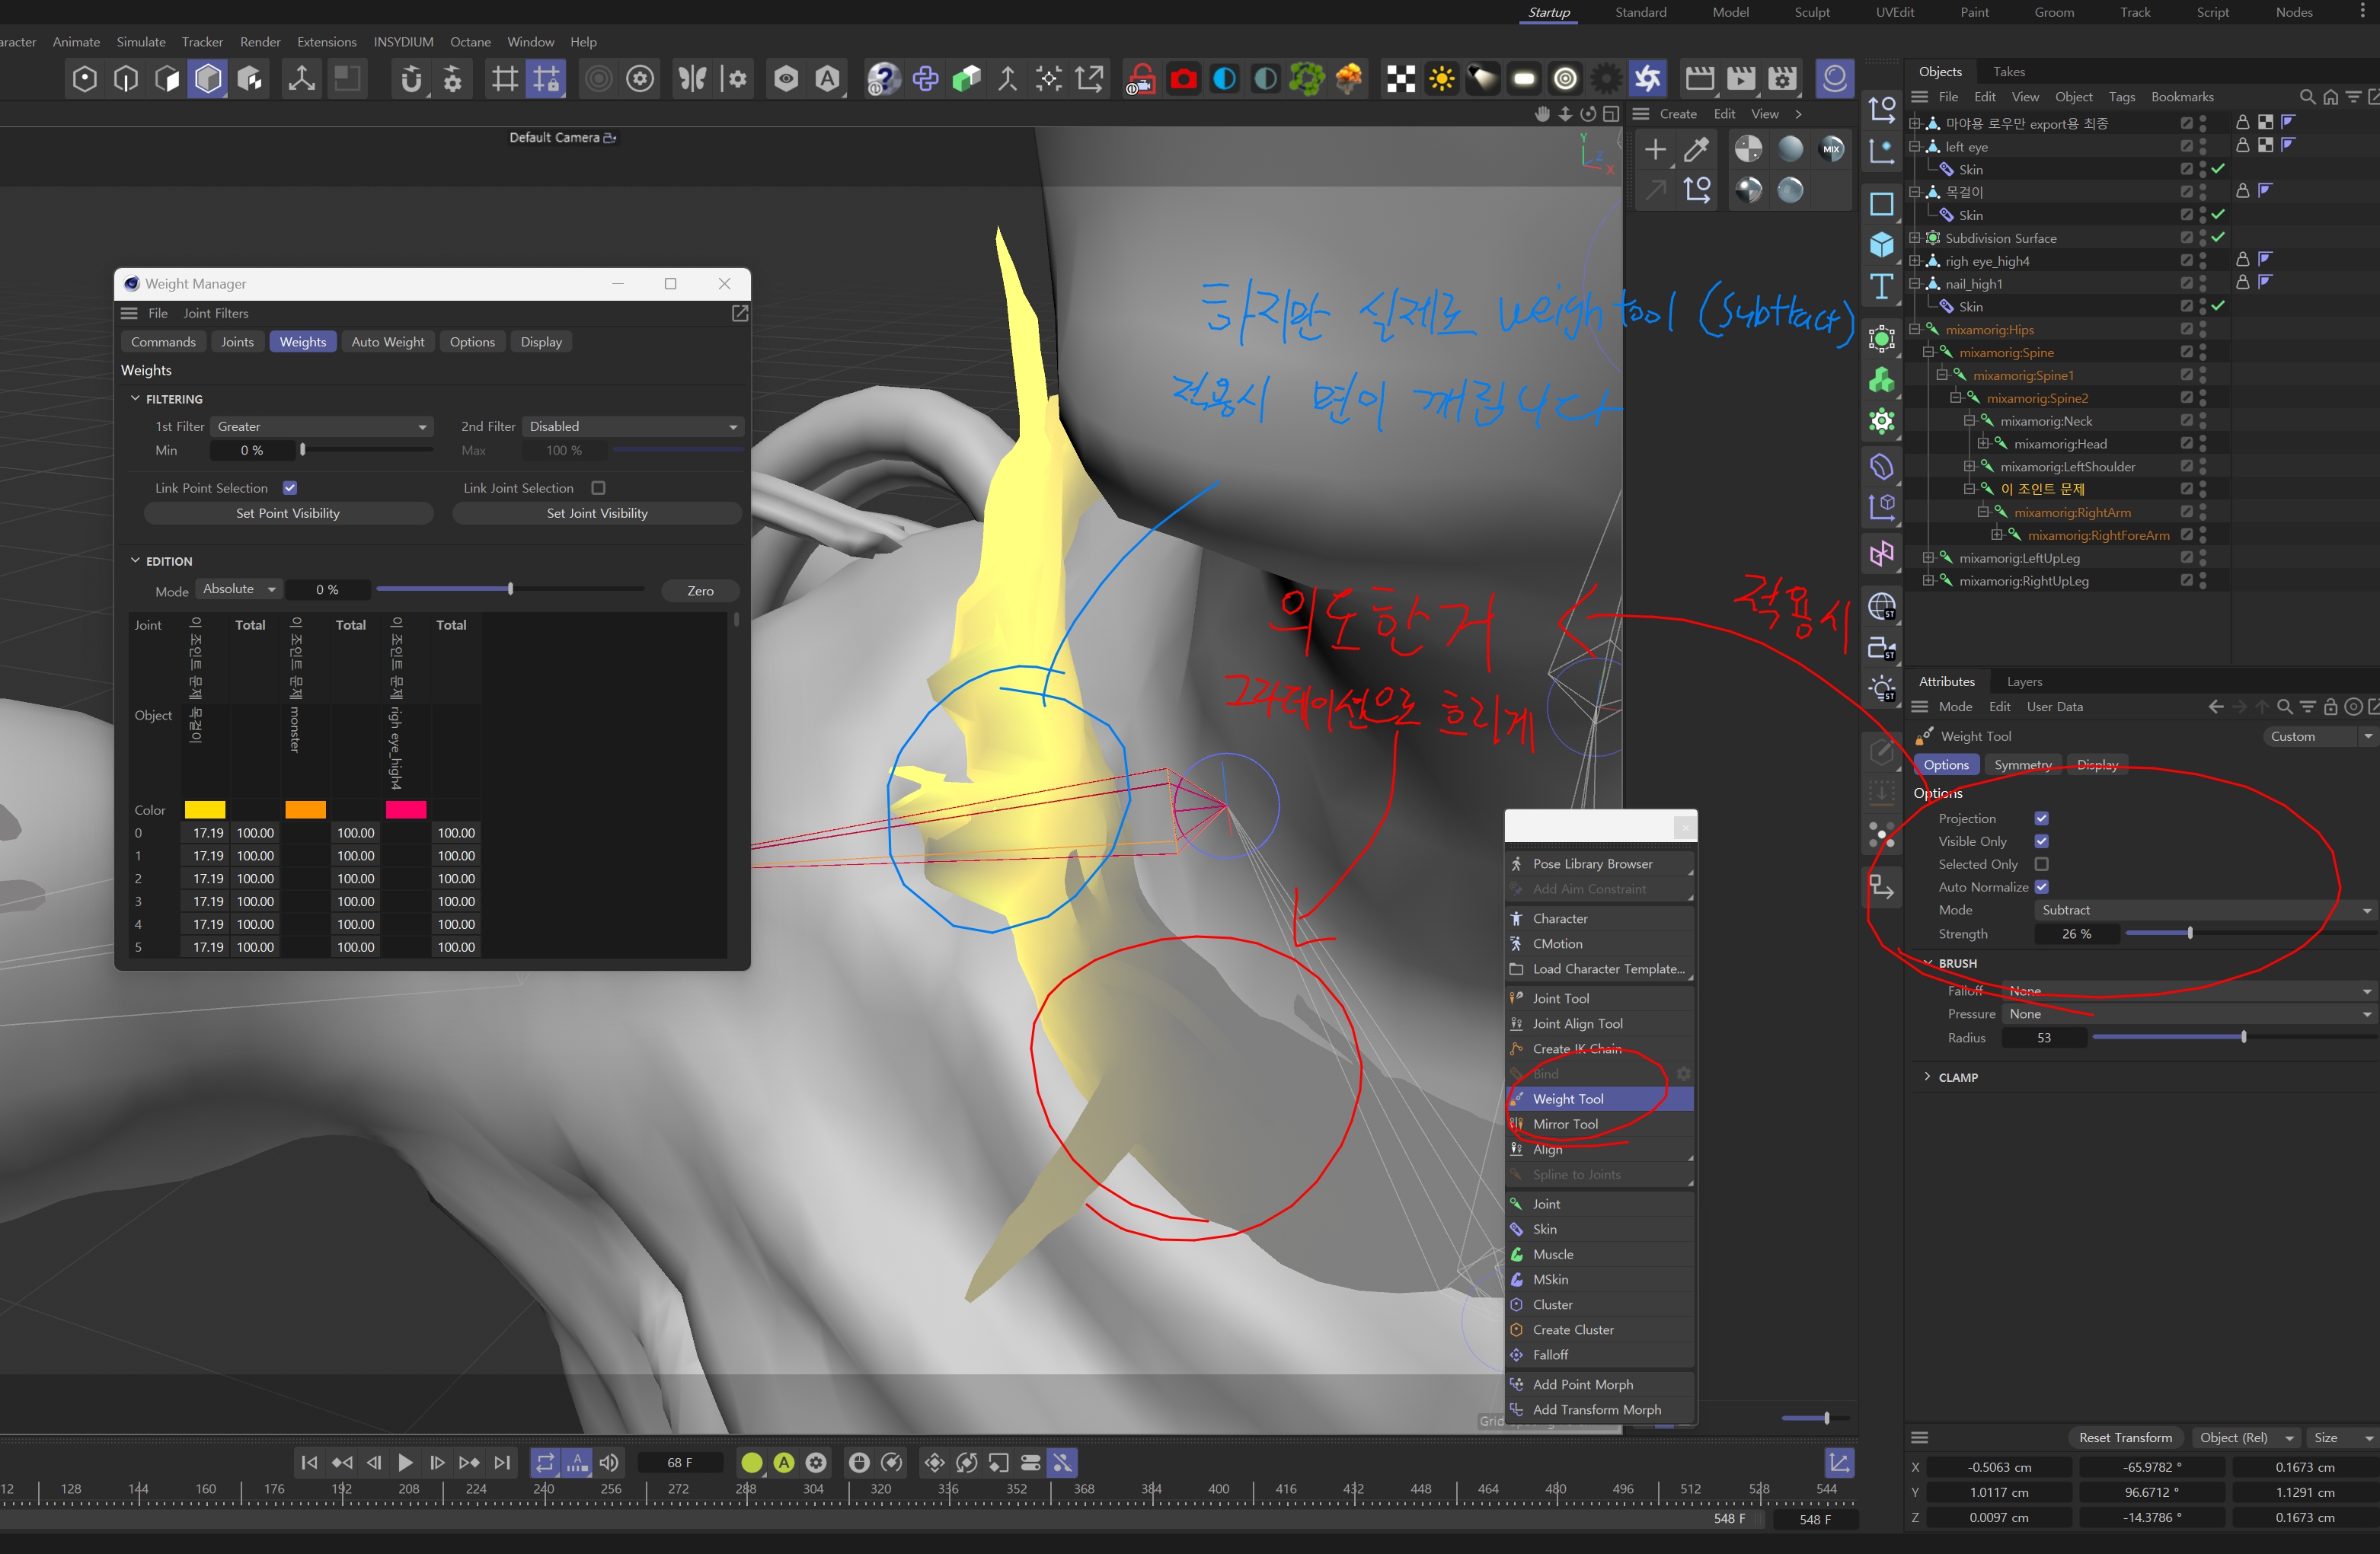Click the green cube extrude icon
The image size is (2380, 1554).
click(966, 79)
